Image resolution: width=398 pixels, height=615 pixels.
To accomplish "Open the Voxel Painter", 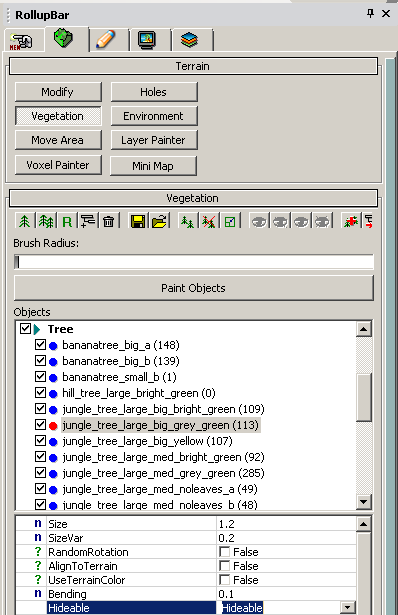I will pos(58,165).
